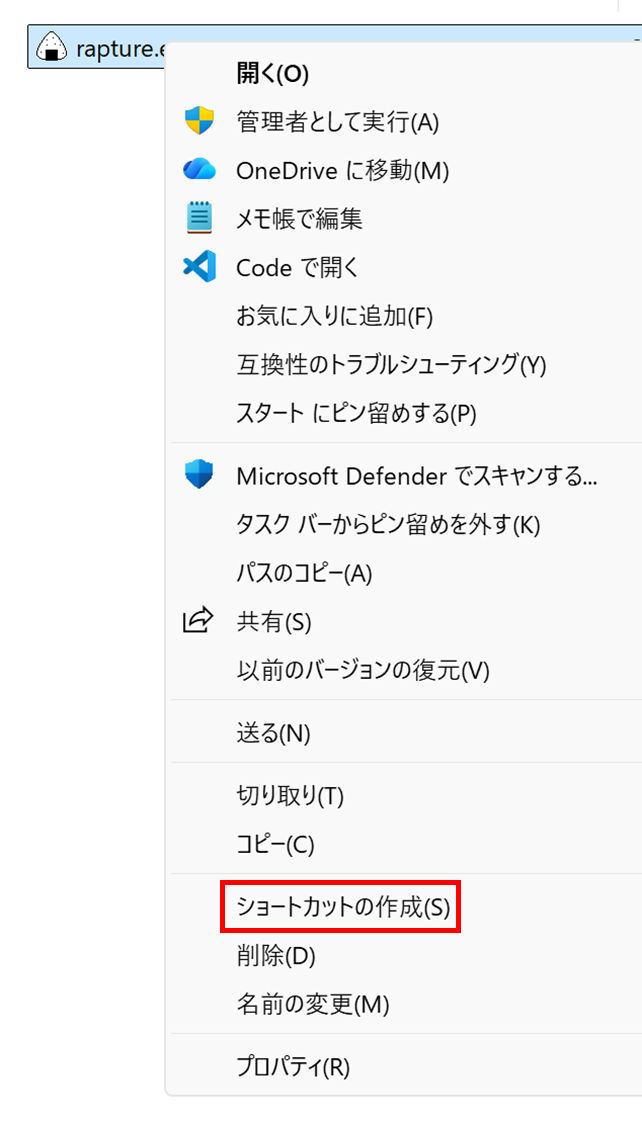Select お気に入りに追加(F)
642x1125 pixels.
point(334,316)
